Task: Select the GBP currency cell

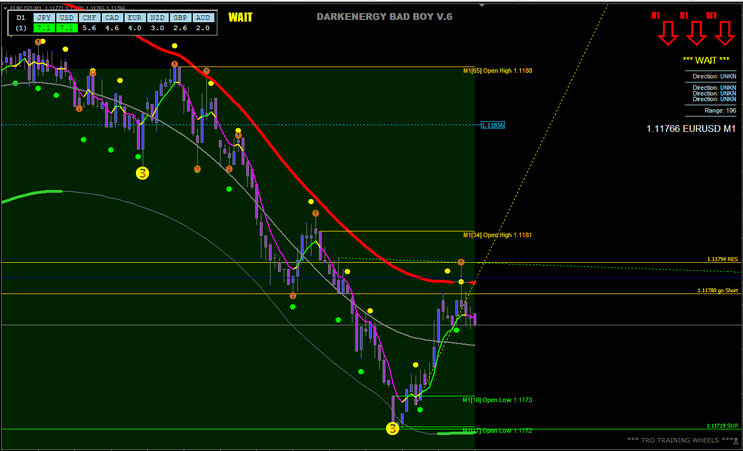Action: pos(180,17)
